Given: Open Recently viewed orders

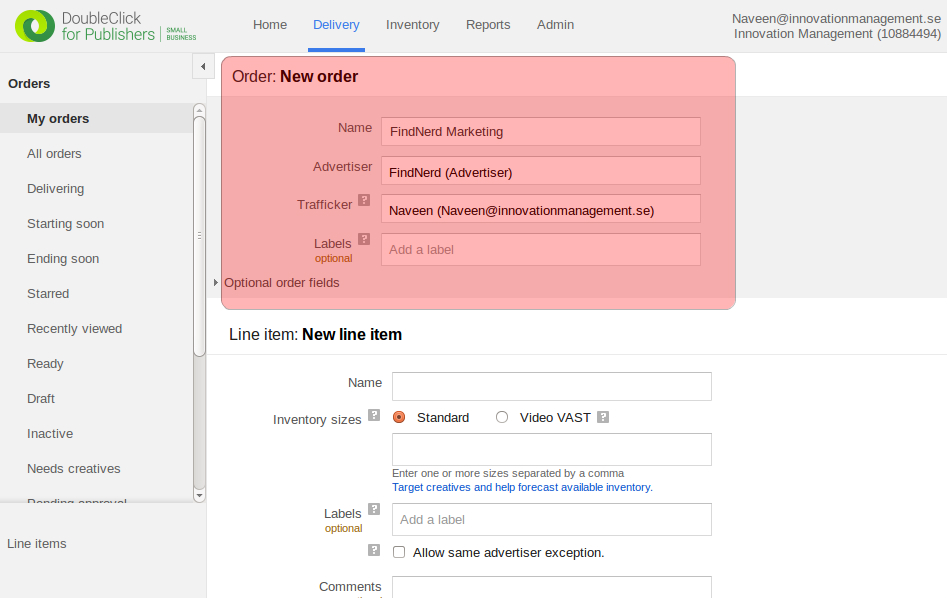Looking at the screenshot, I should [x=75, y=329].
